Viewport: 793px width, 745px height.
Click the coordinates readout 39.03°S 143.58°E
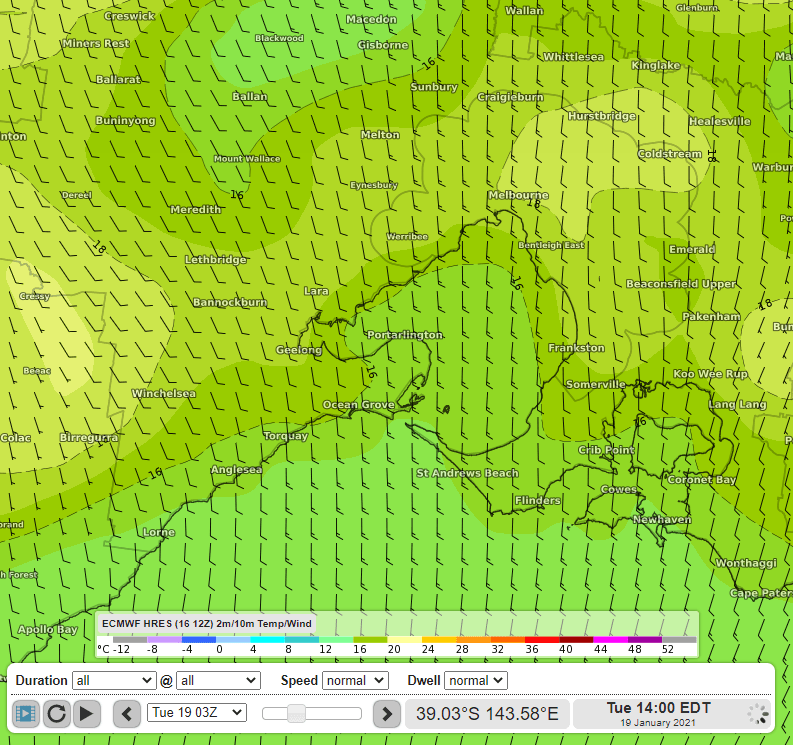coord(487,714)
